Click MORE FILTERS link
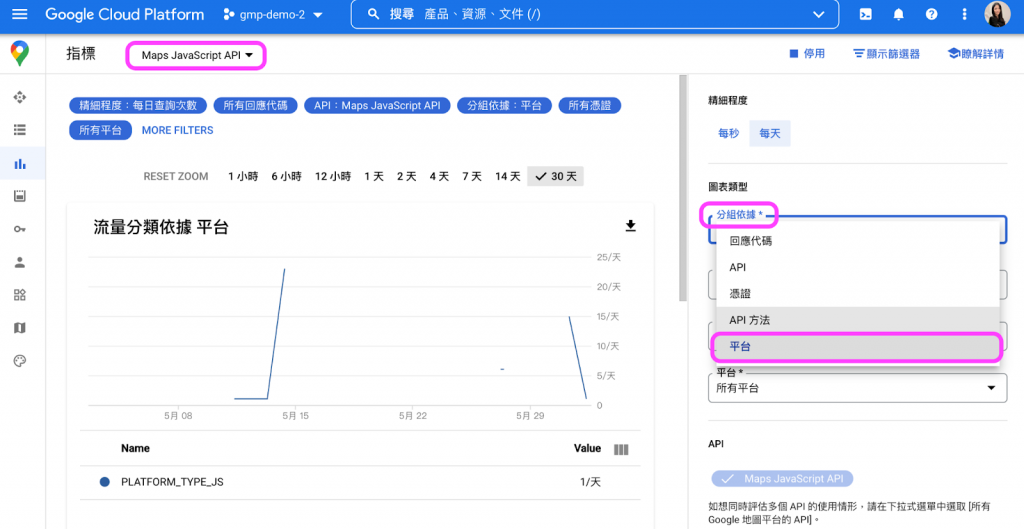The image size is (1024, 529). (x=178, y=131)
